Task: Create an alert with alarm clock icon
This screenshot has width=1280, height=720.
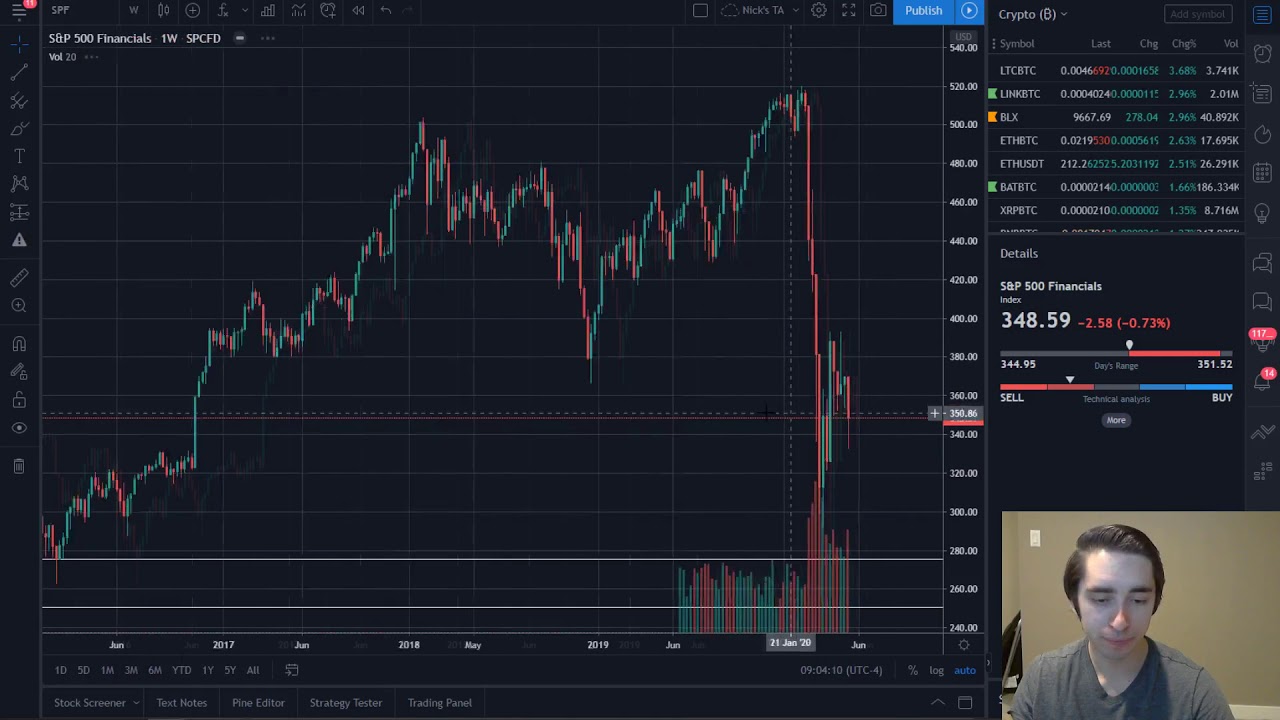Action: pyautogui.click(x=328, y=10)
